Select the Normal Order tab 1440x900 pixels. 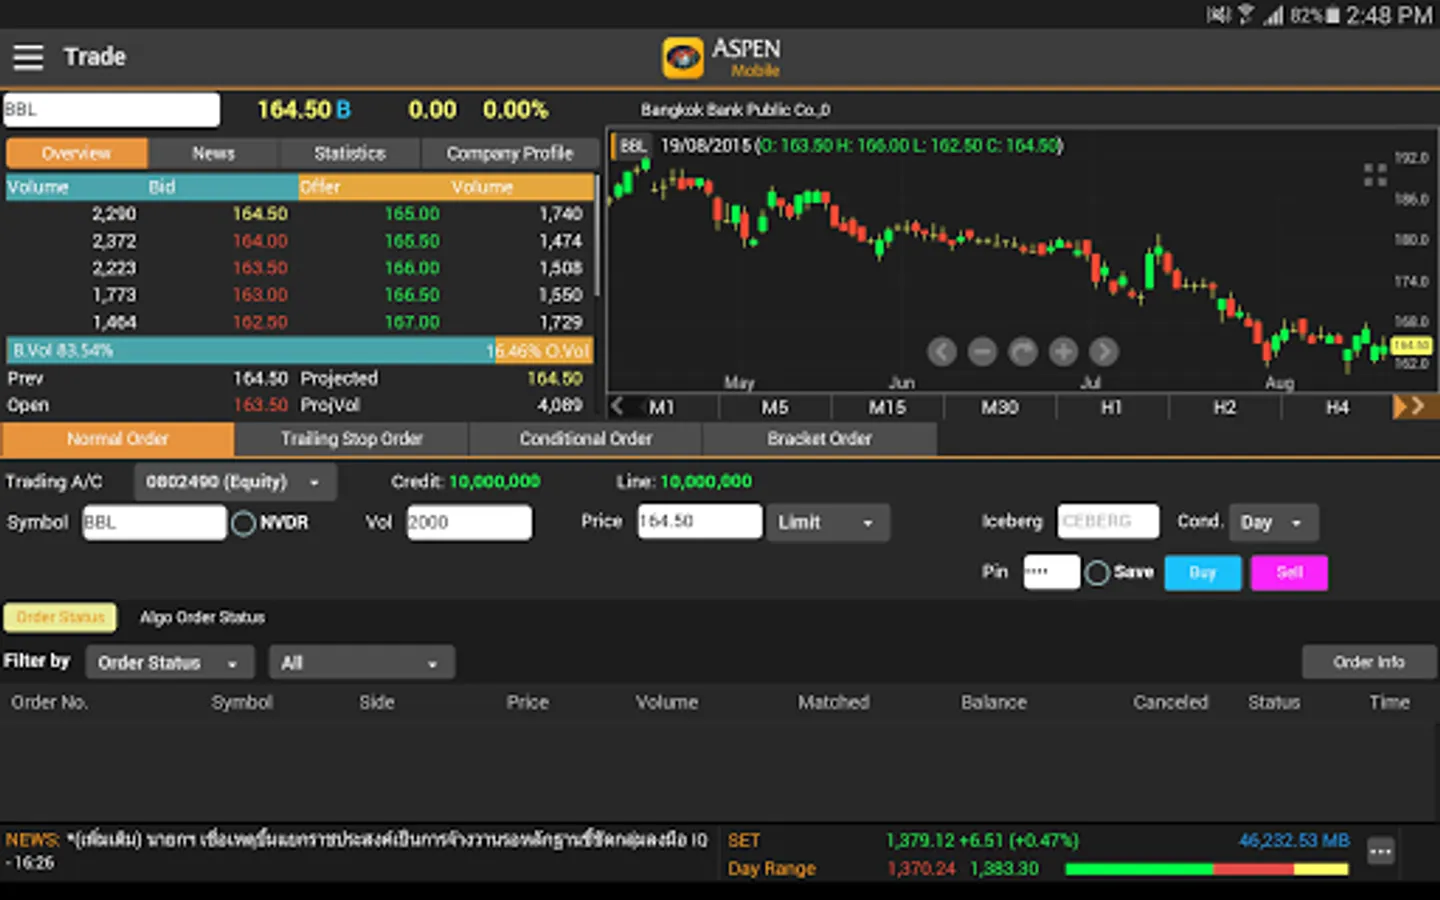(118, 439)
